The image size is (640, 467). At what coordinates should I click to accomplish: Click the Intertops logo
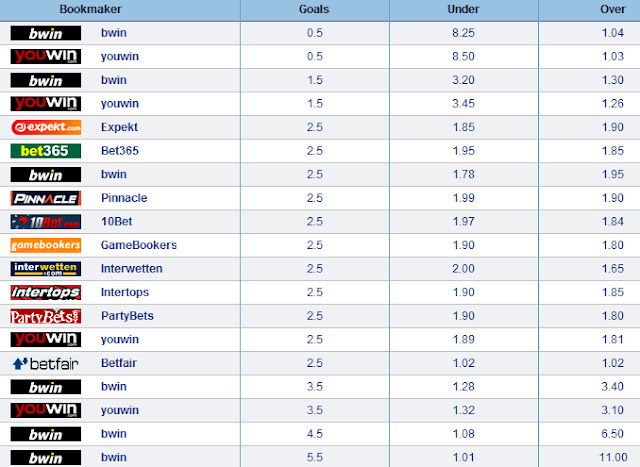[x=46, y=293]
